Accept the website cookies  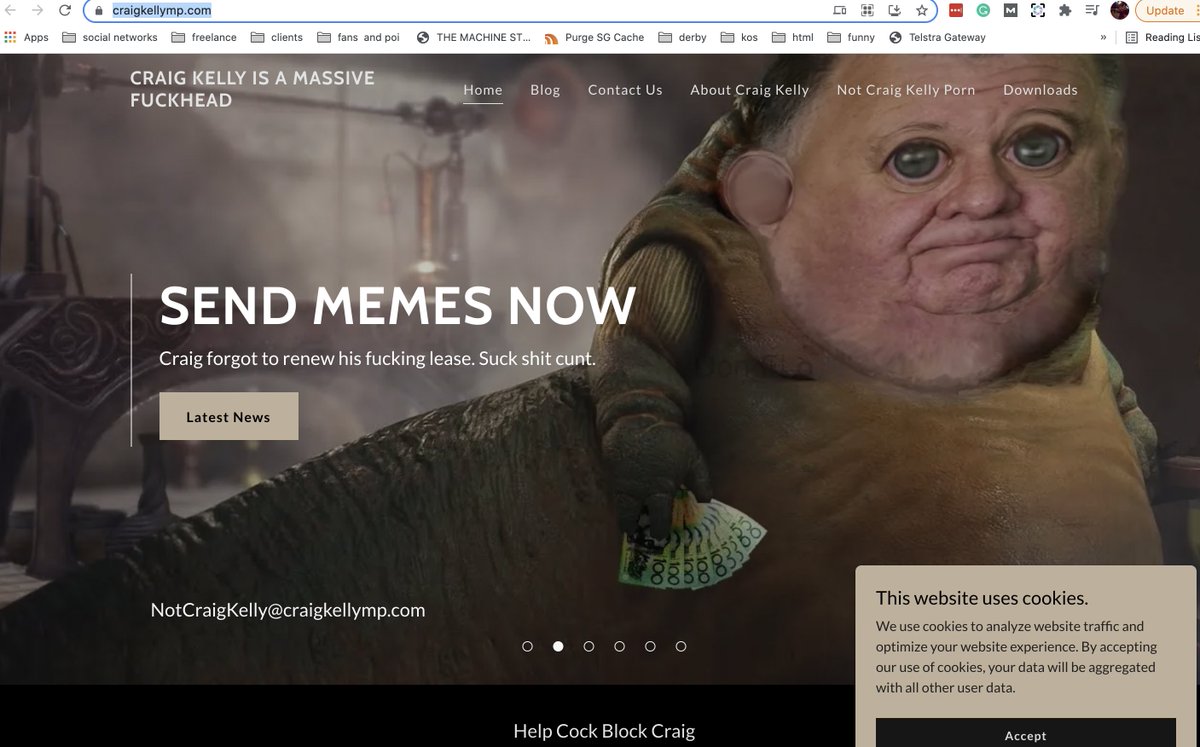click(1026, 734)
